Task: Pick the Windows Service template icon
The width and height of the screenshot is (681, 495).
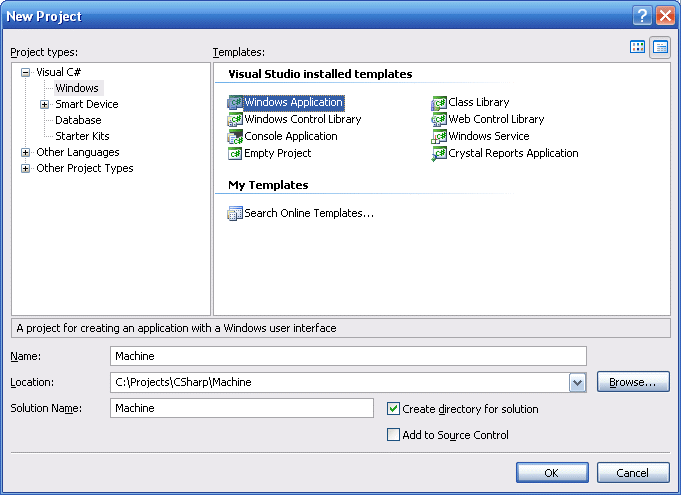Action: click(439, 137)
